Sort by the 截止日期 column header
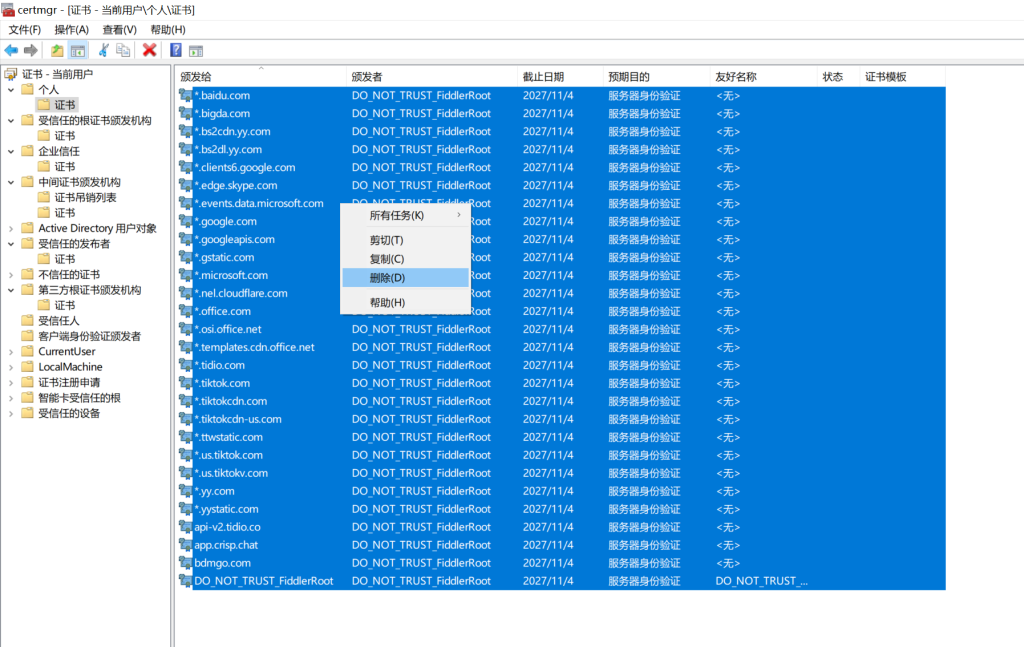This screenshot has height=647, width=1024. (x=560, y=76)
